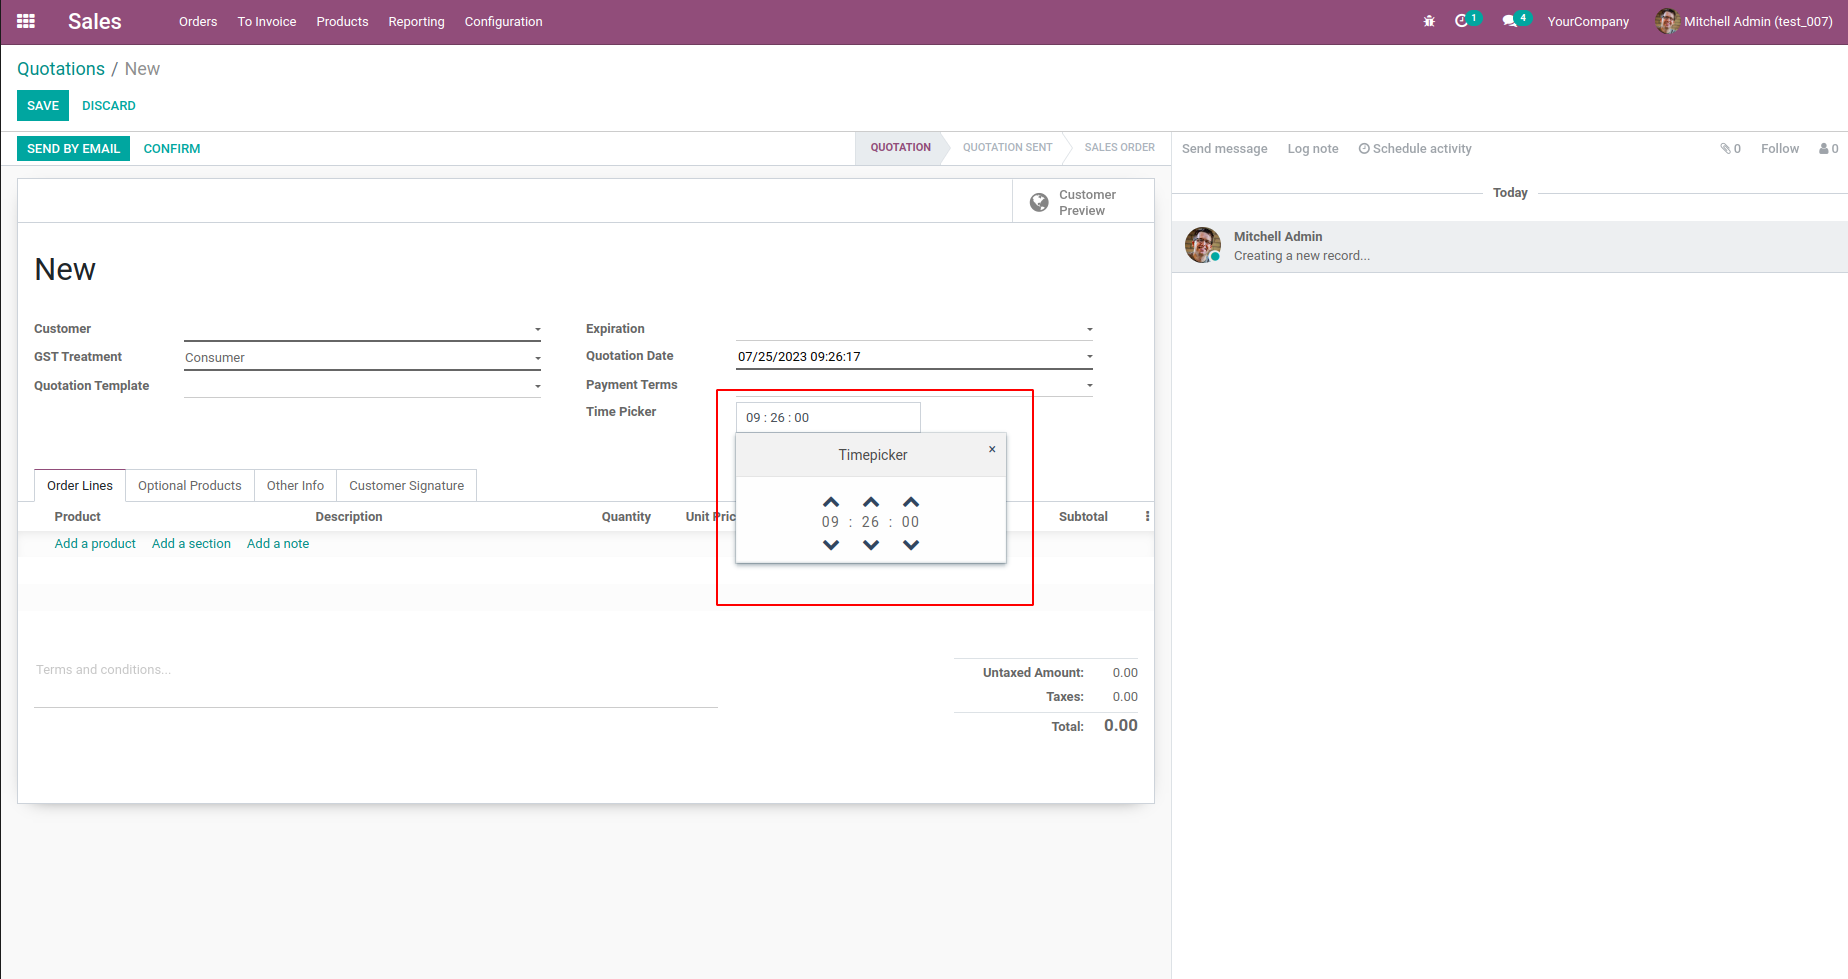The width and height of the screenshot is (1848, 979).
Task: Click the Customer Preview globe icon
Action: tap(1040, 202)
